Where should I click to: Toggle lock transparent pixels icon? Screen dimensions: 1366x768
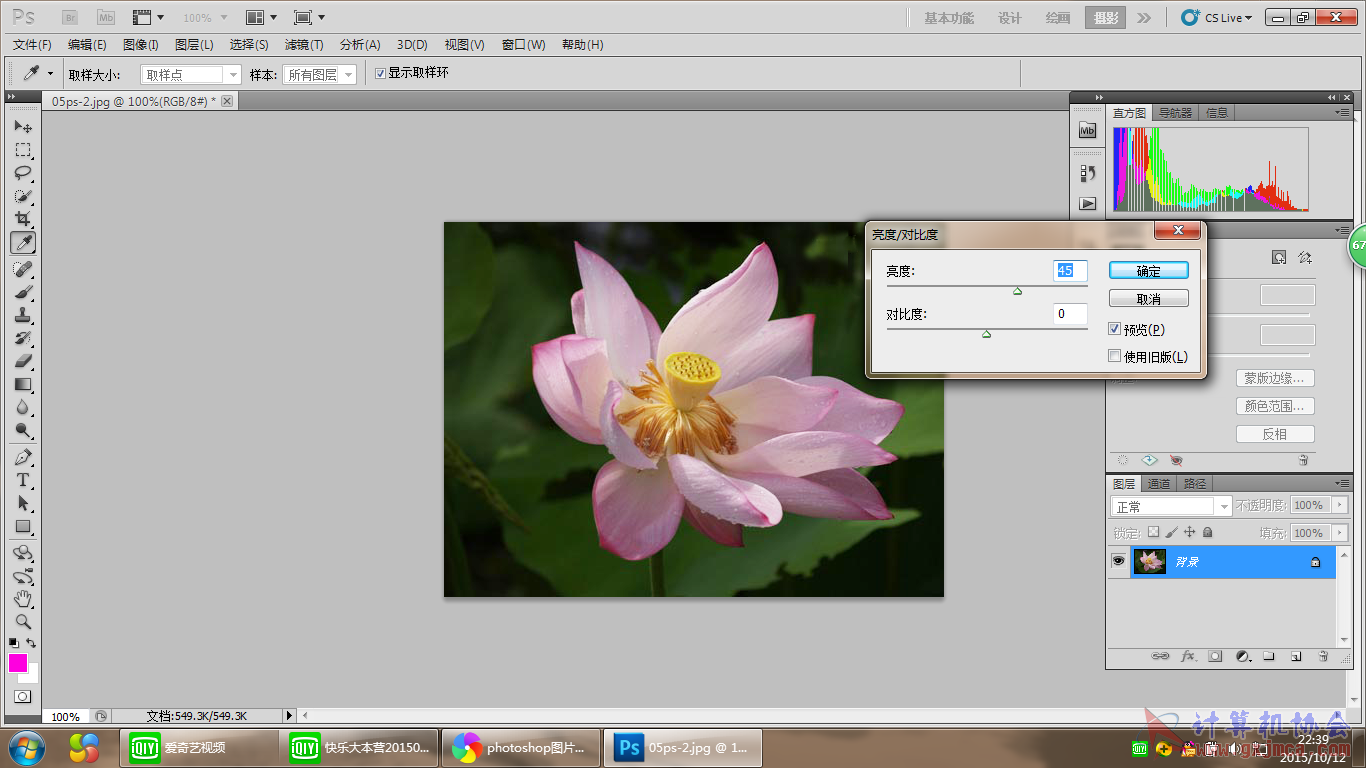pyautogui.click(x=1153, y=533)
